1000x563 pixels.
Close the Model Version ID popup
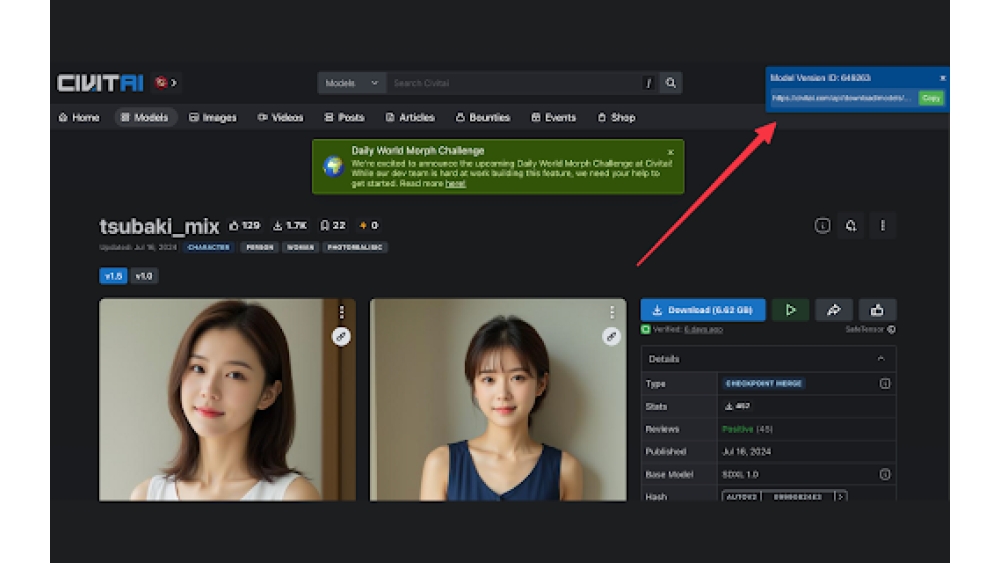click(x=943, y=78)
